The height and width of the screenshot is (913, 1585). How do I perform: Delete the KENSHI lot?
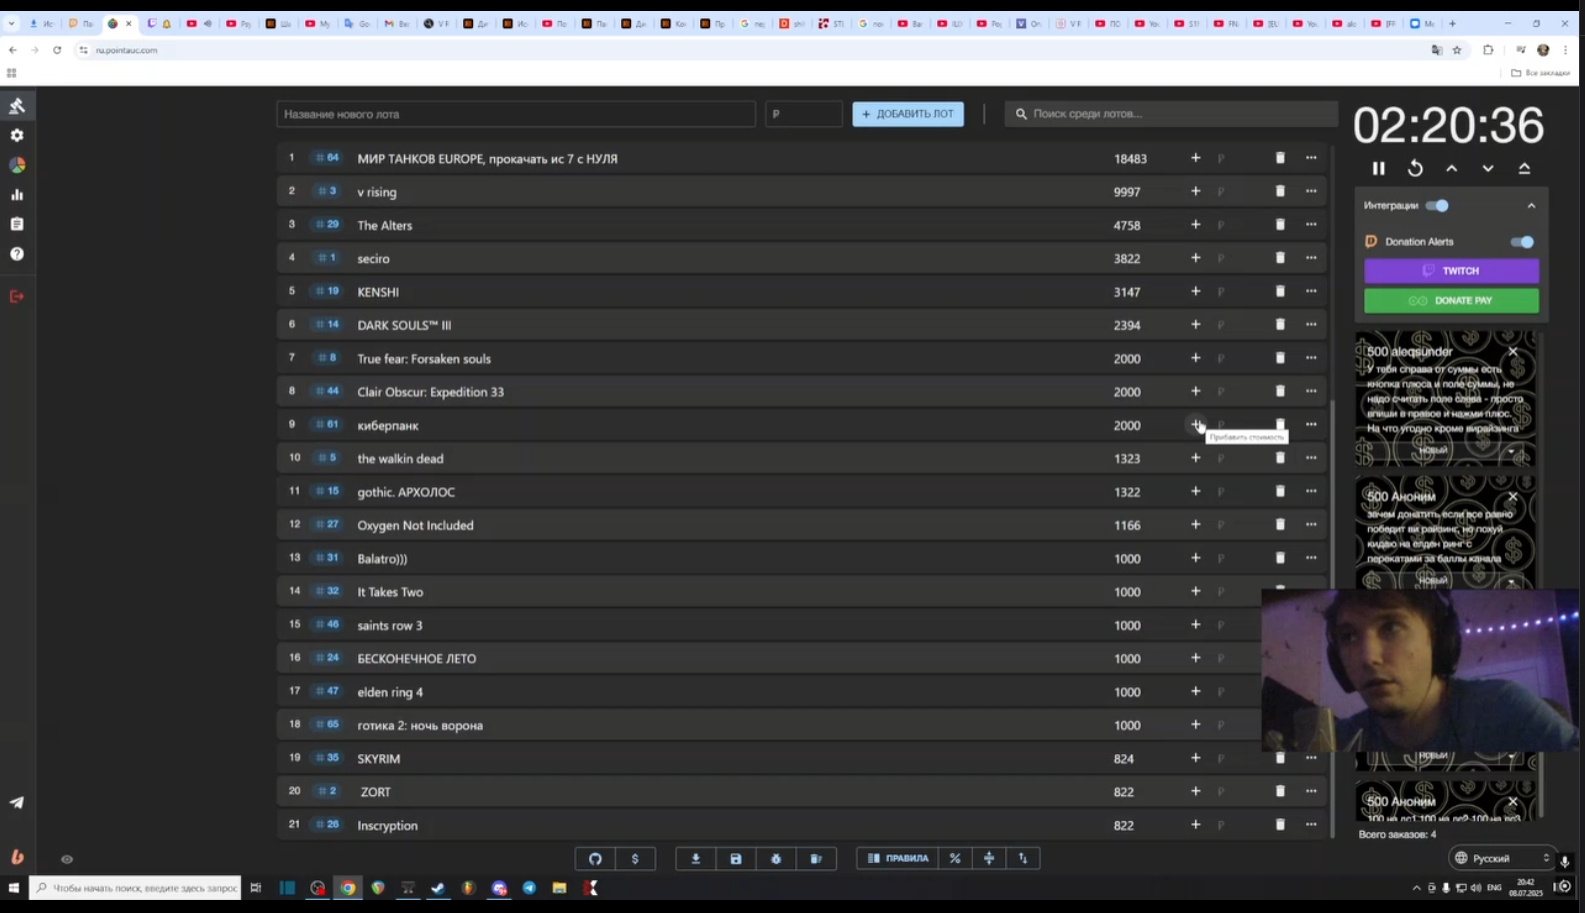[1280, 291]
